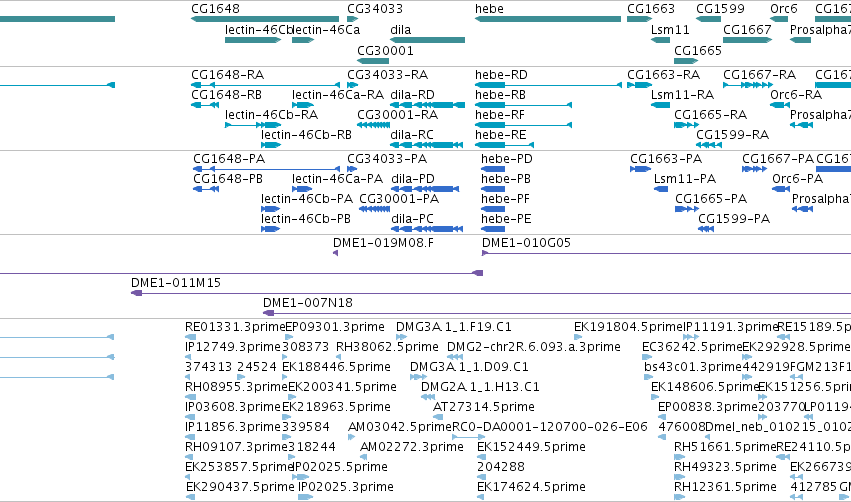The height and width of the screenshot is (502, 851).
Task: Open protein CG1648-PA
Action: point(228,159)
